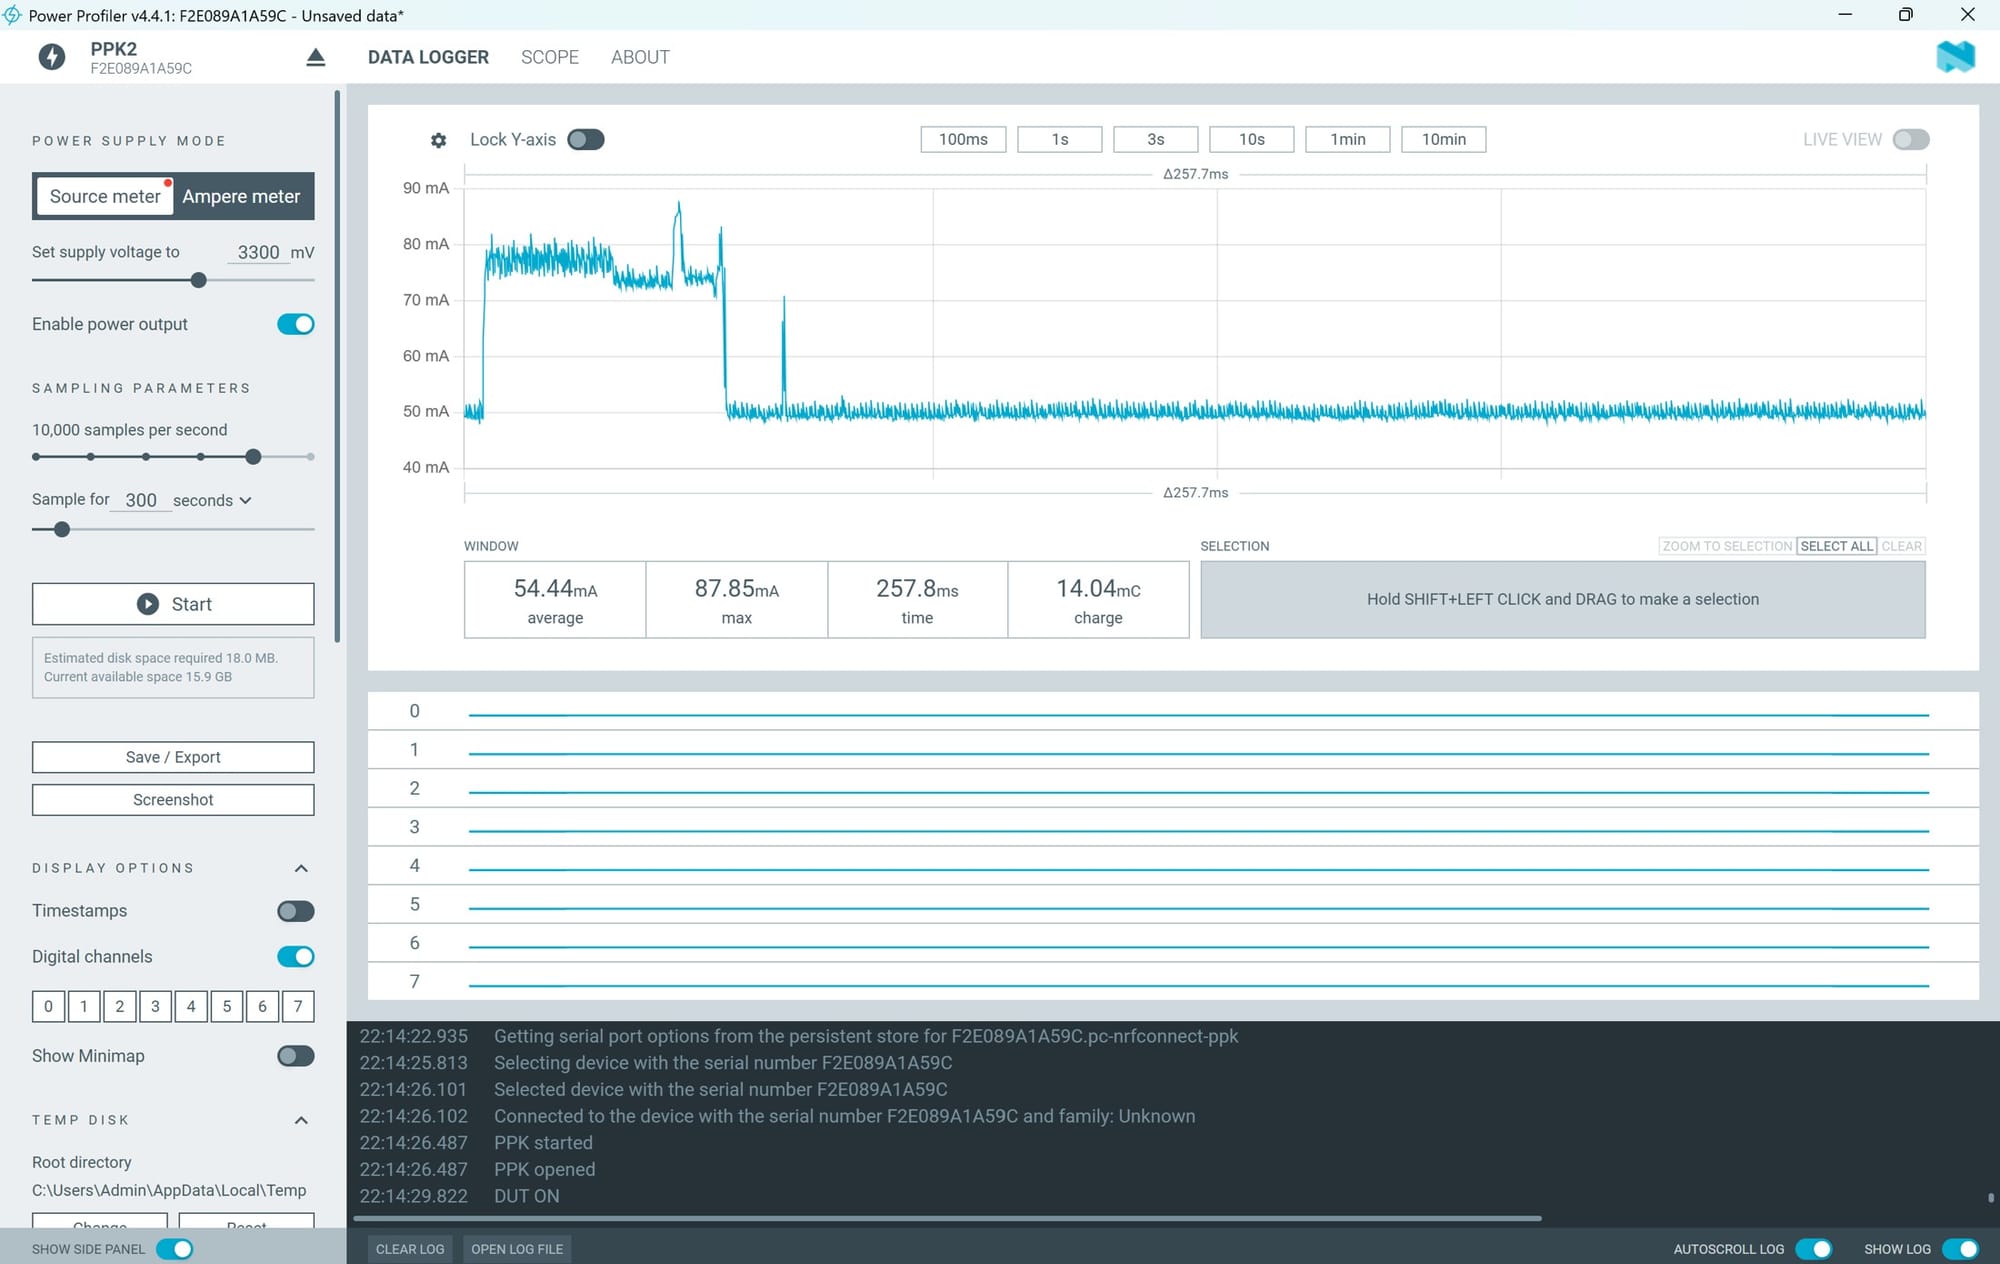The image size is (2000, 1264).
Task: Toggle digital channel 5 box
Action: [x=227, y=1006]
